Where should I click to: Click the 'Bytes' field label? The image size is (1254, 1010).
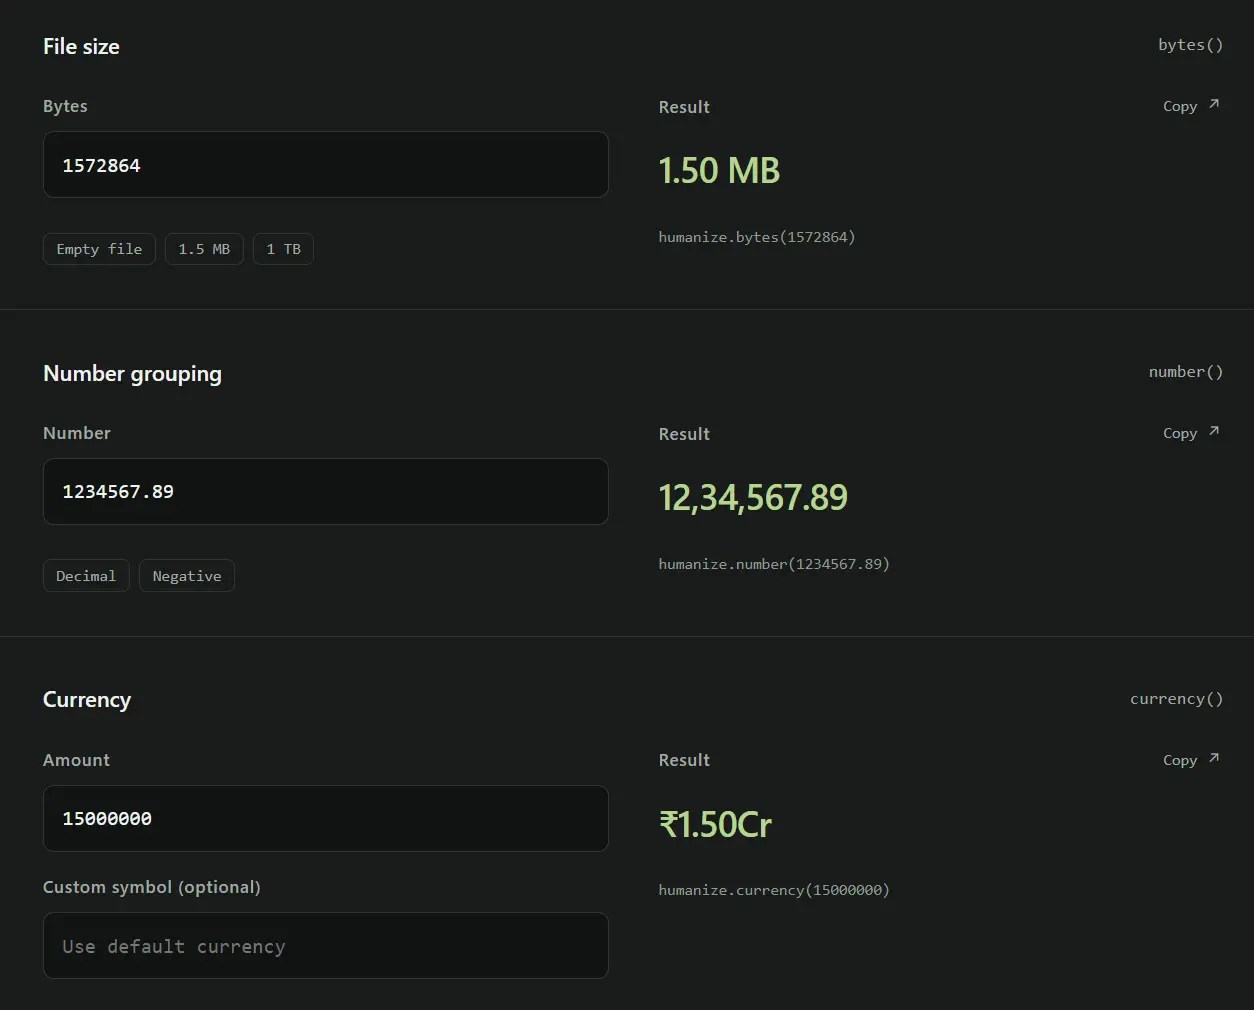pos(65,106)
